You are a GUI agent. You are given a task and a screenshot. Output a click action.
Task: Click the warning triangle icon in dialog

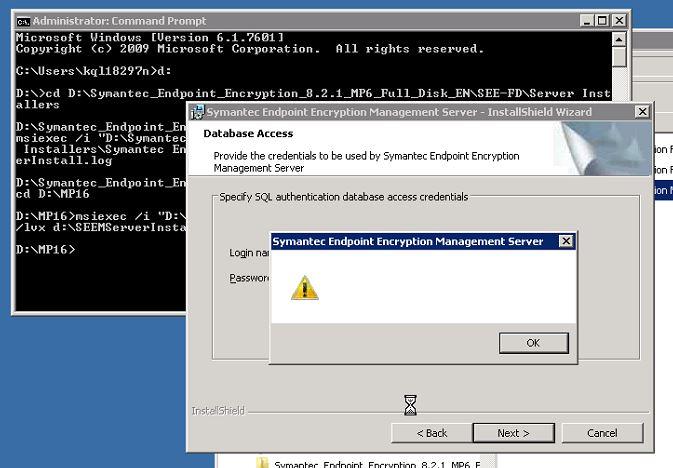coord(304,288)
